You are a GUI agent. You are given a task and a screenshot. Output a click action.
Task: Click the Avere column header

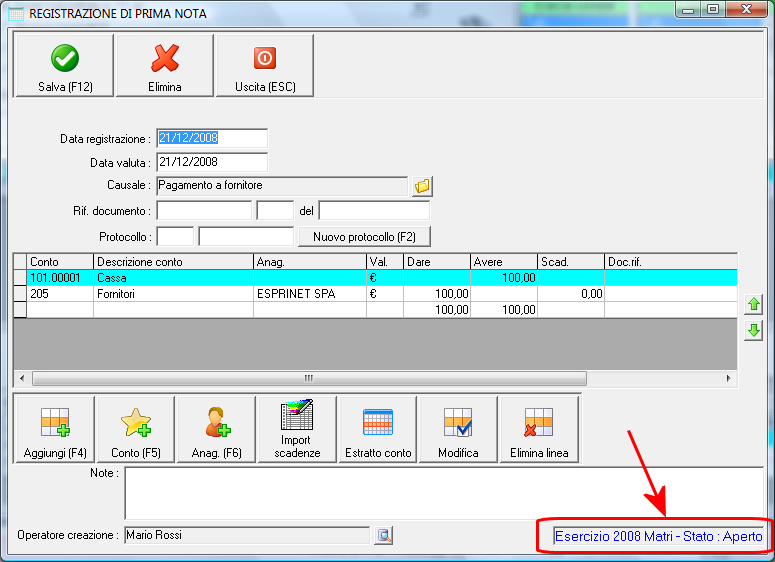504,262
